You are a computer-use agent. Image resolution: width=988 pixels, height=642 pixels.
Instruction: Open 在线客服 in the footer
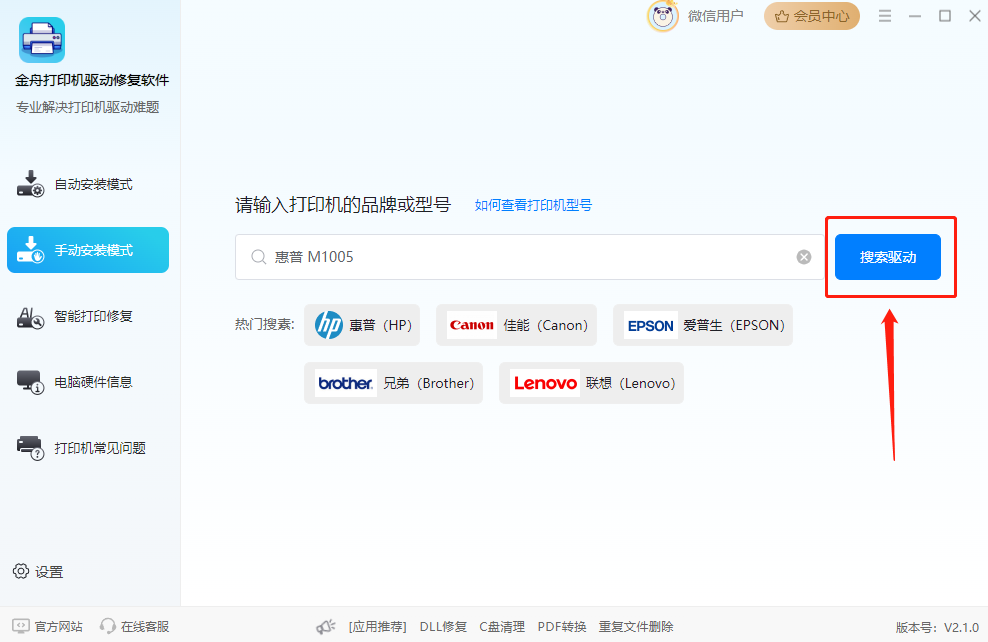(x=135, y=626)
